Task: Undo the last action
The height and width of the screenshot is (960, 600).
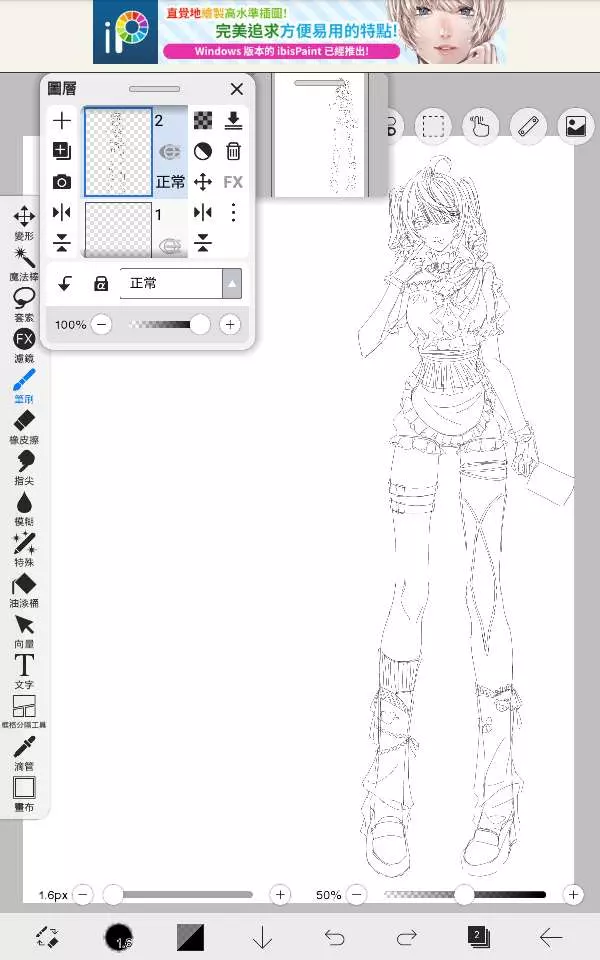Action: click(x=335, y=937)
